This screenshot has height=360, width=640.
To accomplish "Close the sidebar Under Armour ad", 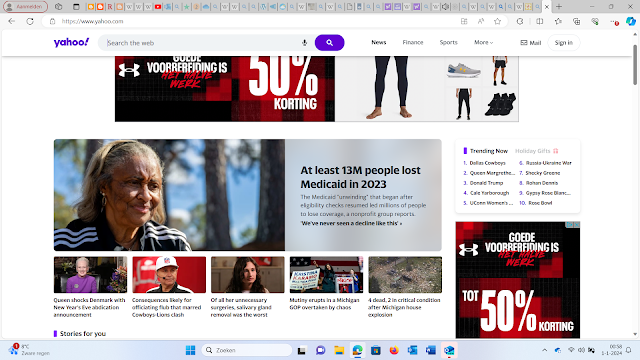I will click(577, 224).
